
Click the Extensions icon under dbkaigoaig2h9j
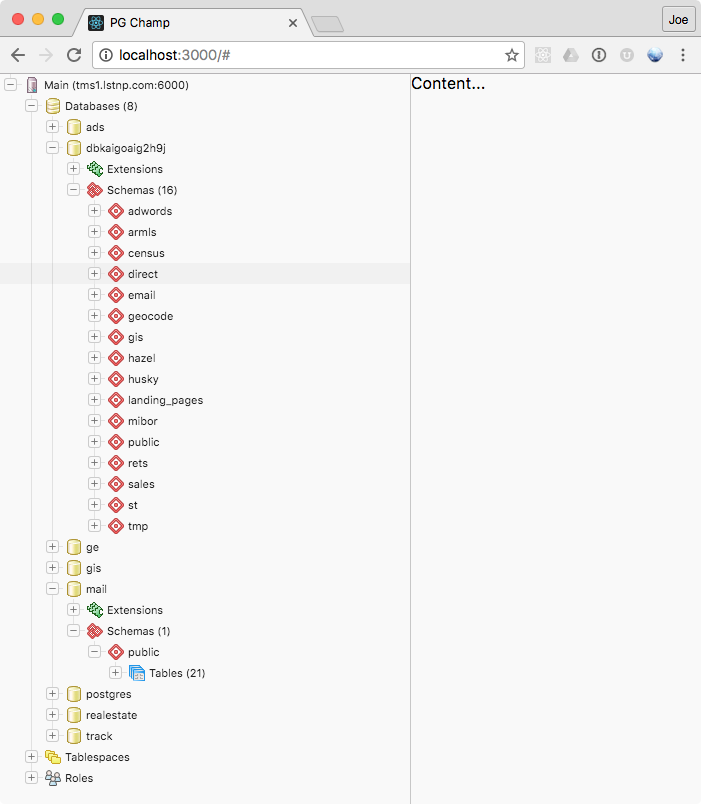click(x=95, y=169)
